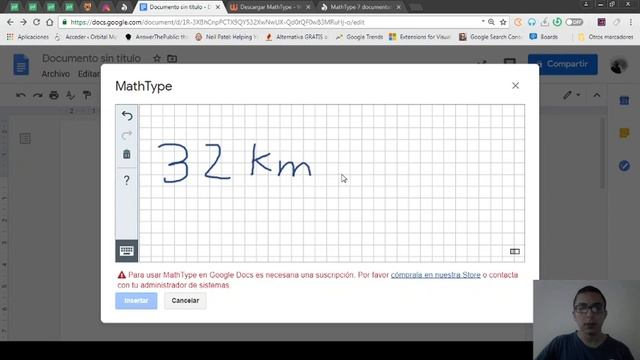Close the Documento sin título browser tab
The height and width of the screenshot is (360, 640).
[x=218, y=7]
